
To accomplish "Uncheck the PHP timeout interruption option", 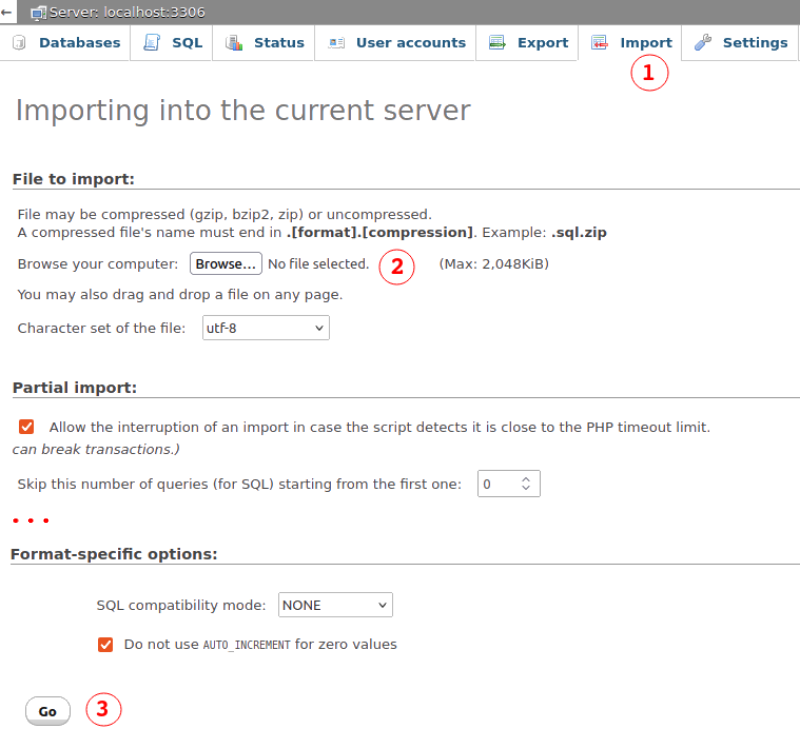I will [x=26, y=427].
